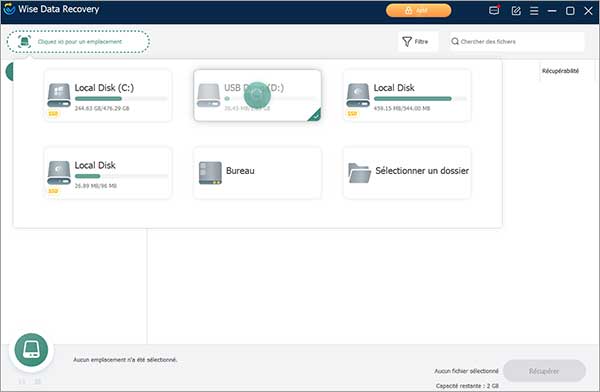600x392 pixels.
Task: Click the green checkmark corner on USB Drive card
Action: click(x=315, y=116)
